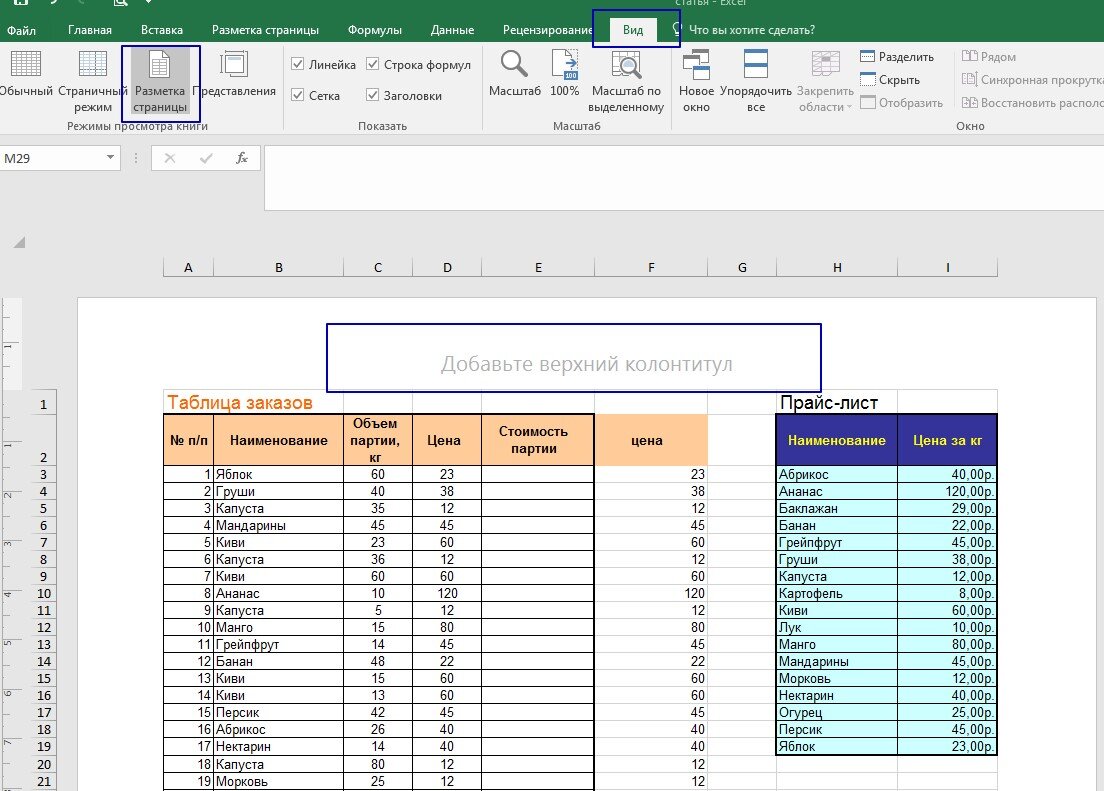Open the Разметка страницы ribbon tab

point(265,30)
